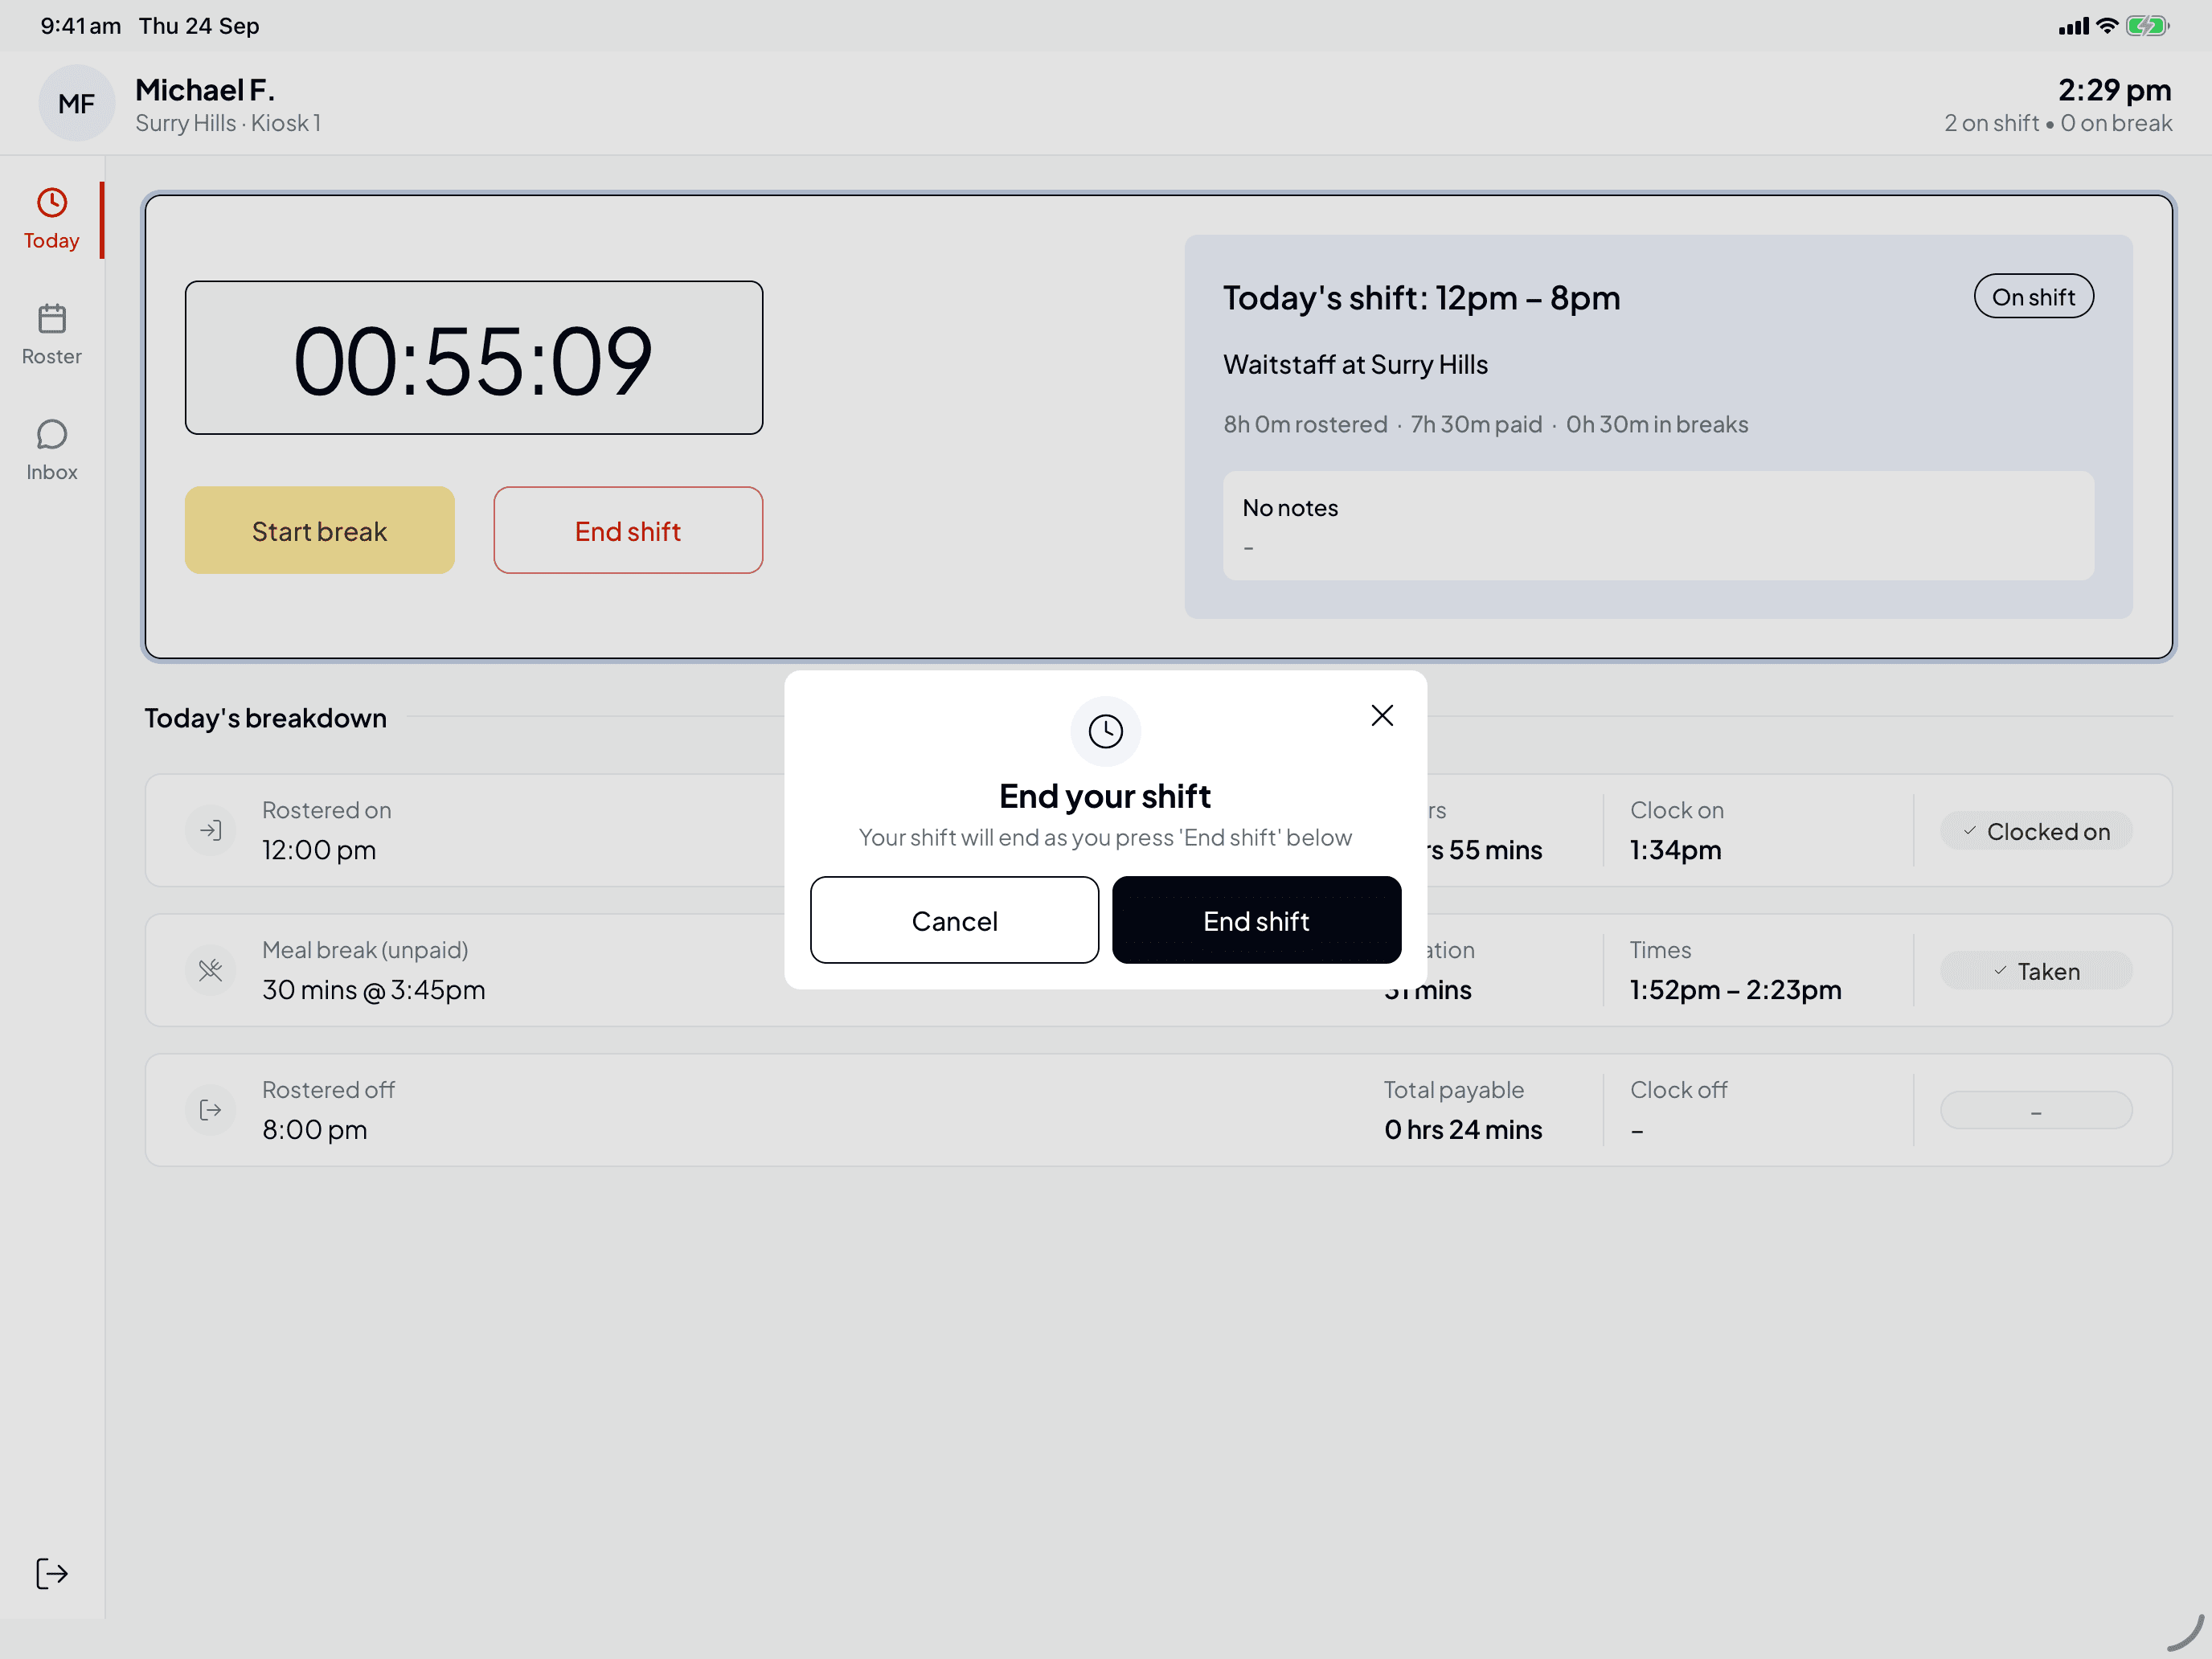Click 0 hrs 24 mins total payable

tap(1463, 1130)
